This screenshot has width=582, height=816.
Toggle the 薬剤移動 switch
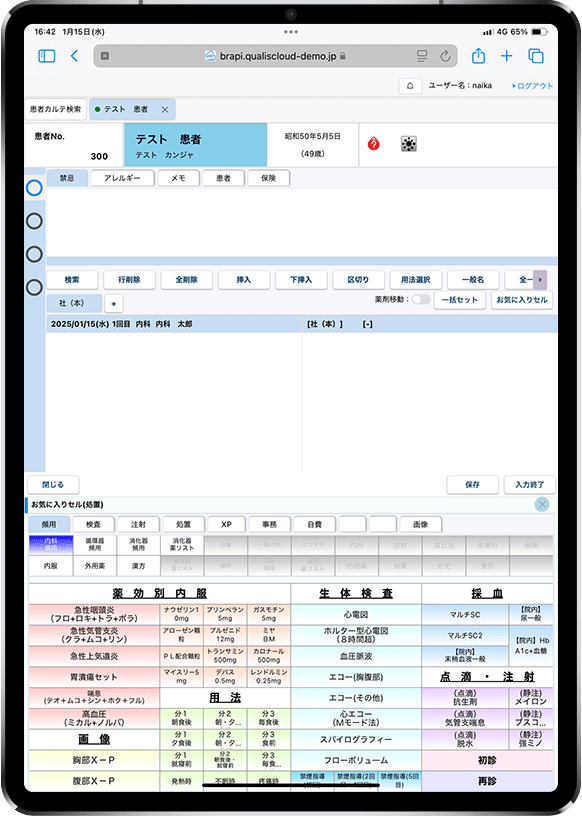coord(421,299)
